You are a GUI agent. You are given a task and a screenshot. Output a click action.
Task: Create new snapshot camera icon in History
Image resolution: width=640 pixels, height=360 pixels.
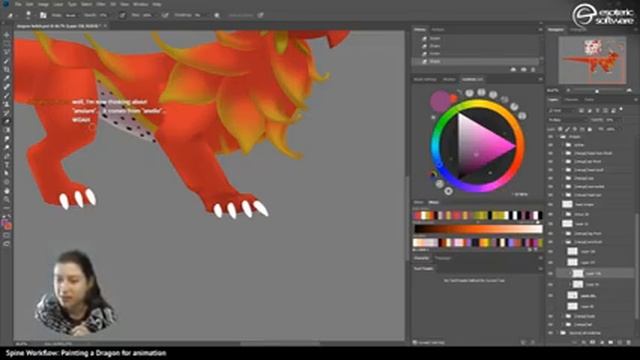point(524,70)
